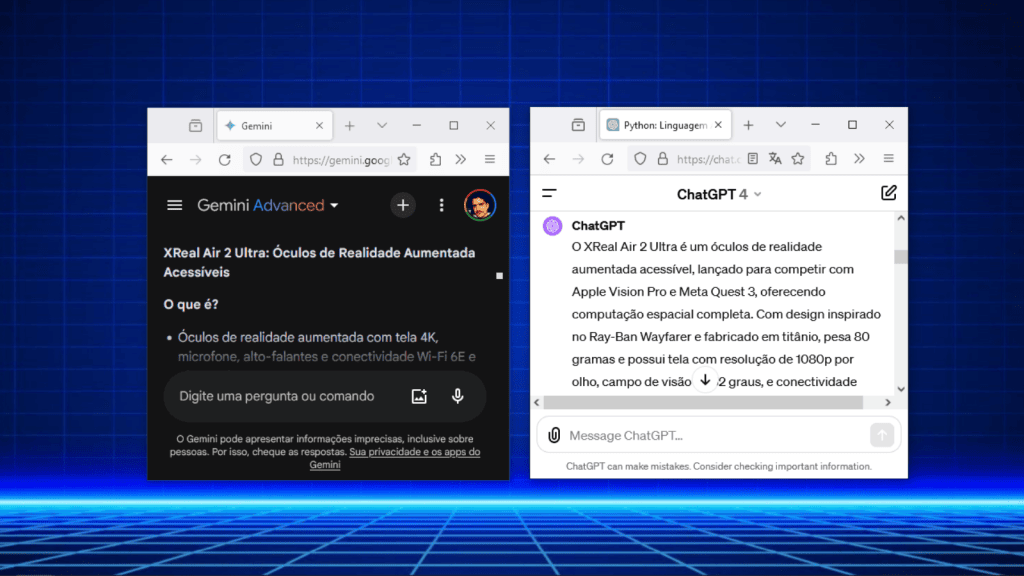This screenshot has width=1024, height=576.
Task: Attach a file using the ChatGPT paperclip
Action: pos(554,435)
